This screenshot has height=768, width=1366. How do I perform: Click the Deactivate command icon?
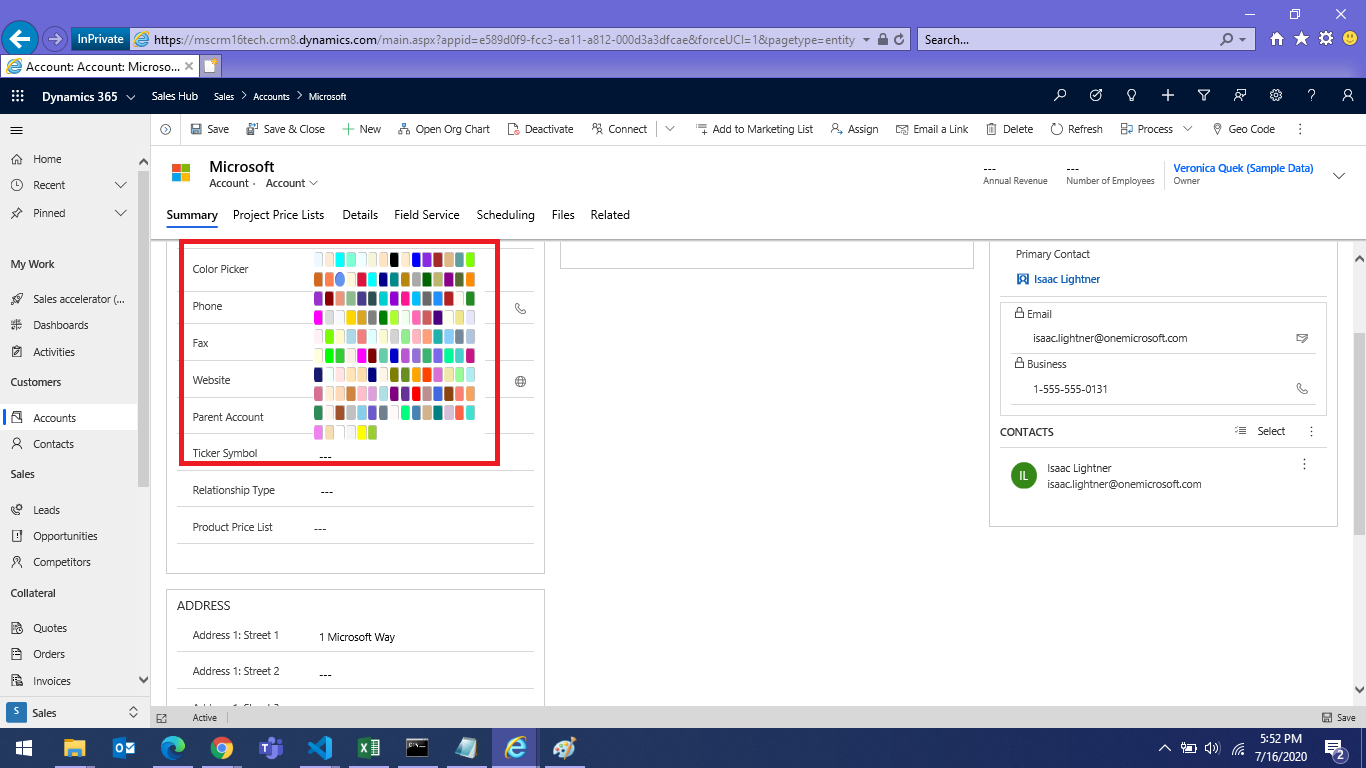[514, 129]
